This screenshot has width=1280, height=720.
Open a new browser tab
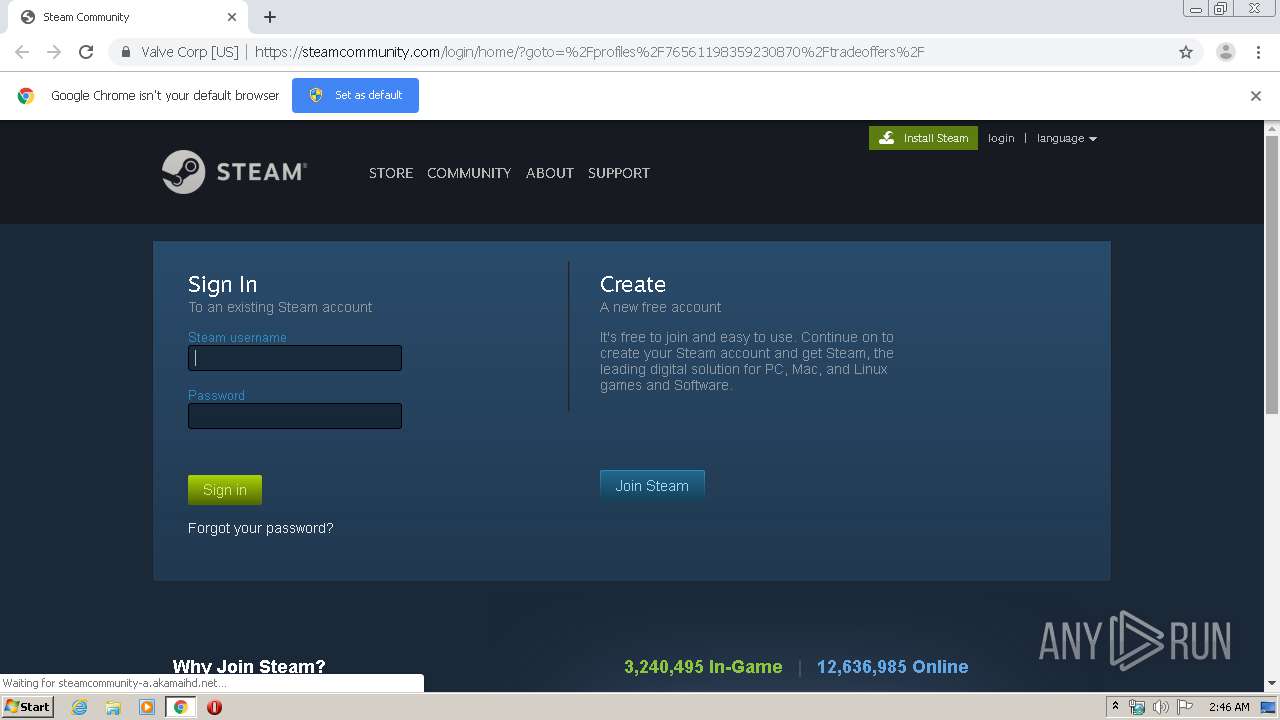(x=270, y=17)
